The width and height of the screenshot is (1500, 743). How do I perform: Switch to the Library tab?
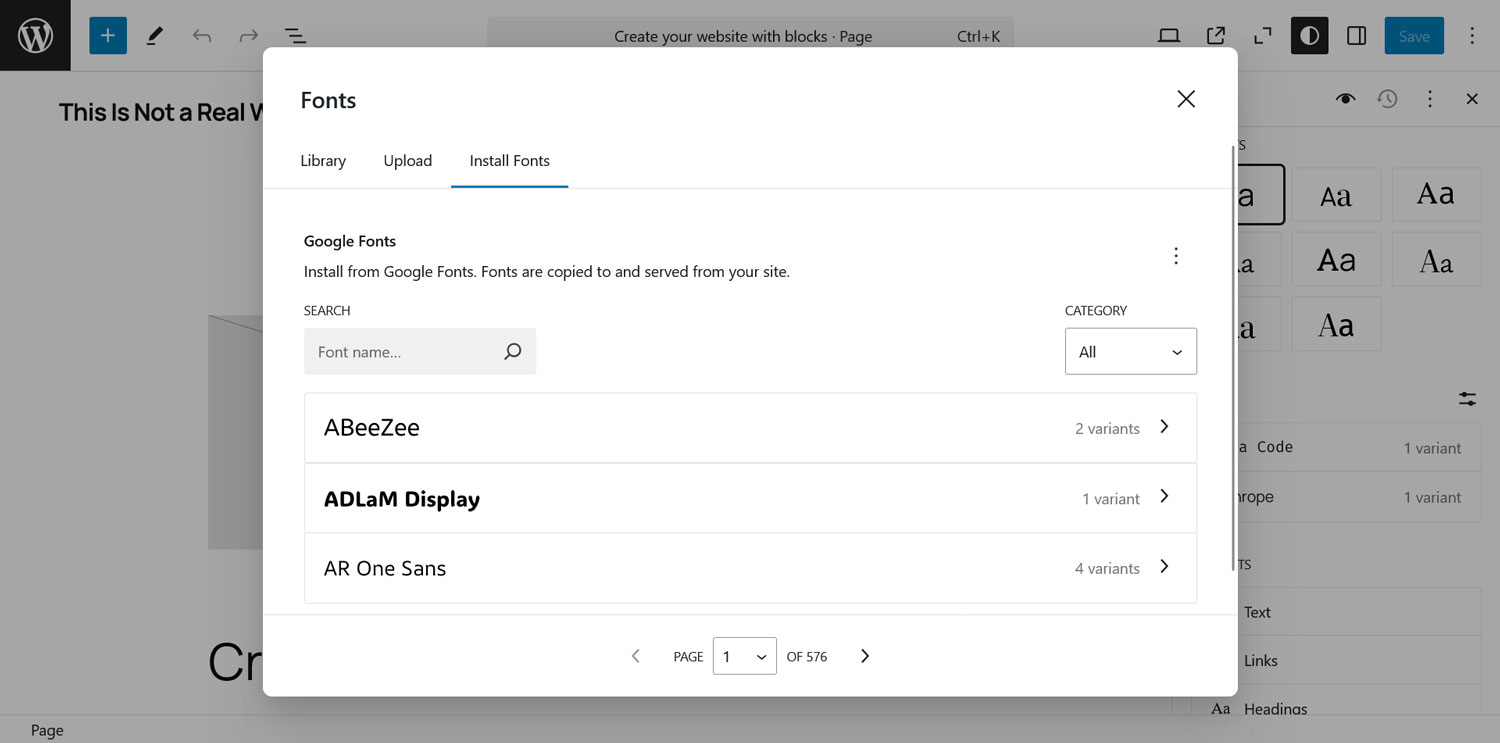(x=323, y=161)
